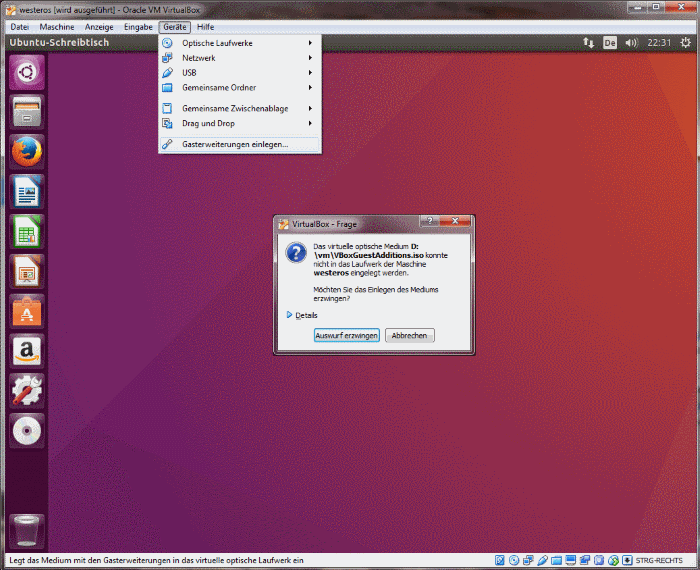
Task: Expand Gemeinsame Zwischenablage submenu
Action: (240, 108)
